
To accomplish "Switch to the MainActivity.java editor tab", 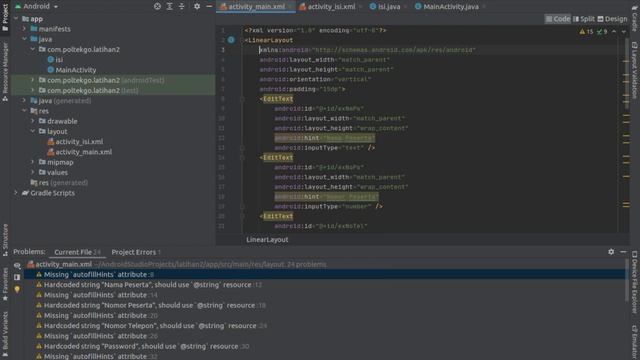I will pos(450,7).
